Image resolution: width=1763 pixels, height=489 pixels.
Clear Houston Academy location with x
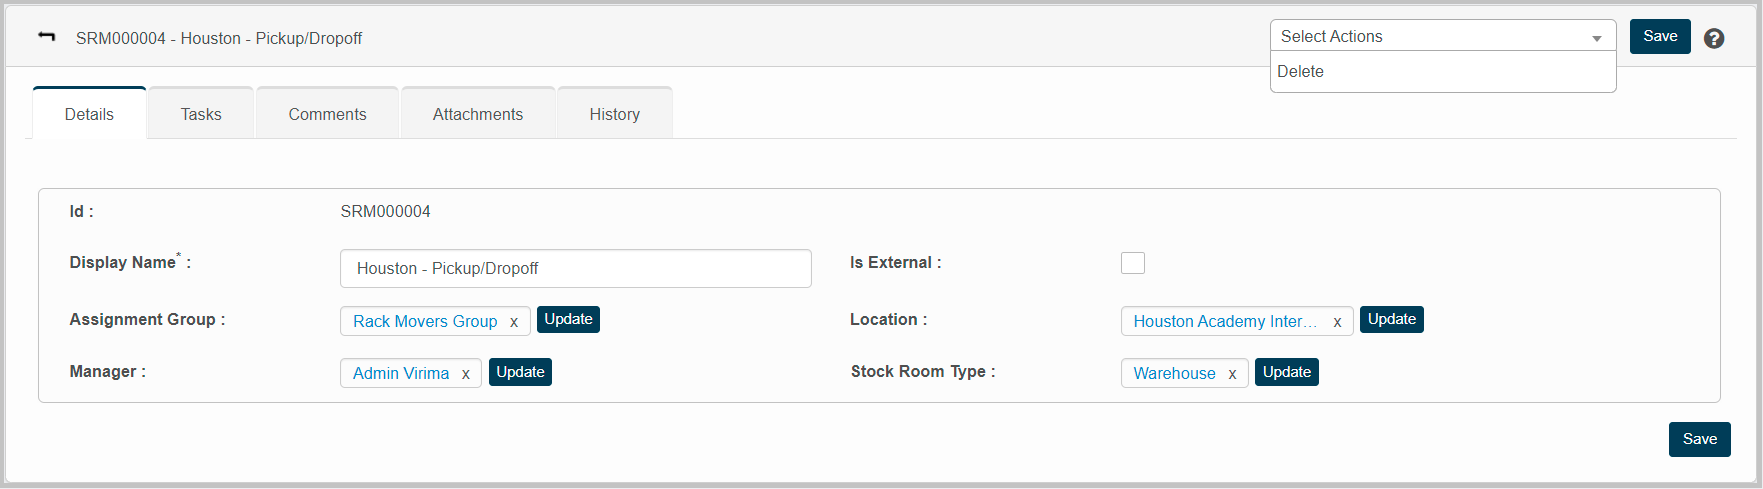click(x=1337, y=322)
